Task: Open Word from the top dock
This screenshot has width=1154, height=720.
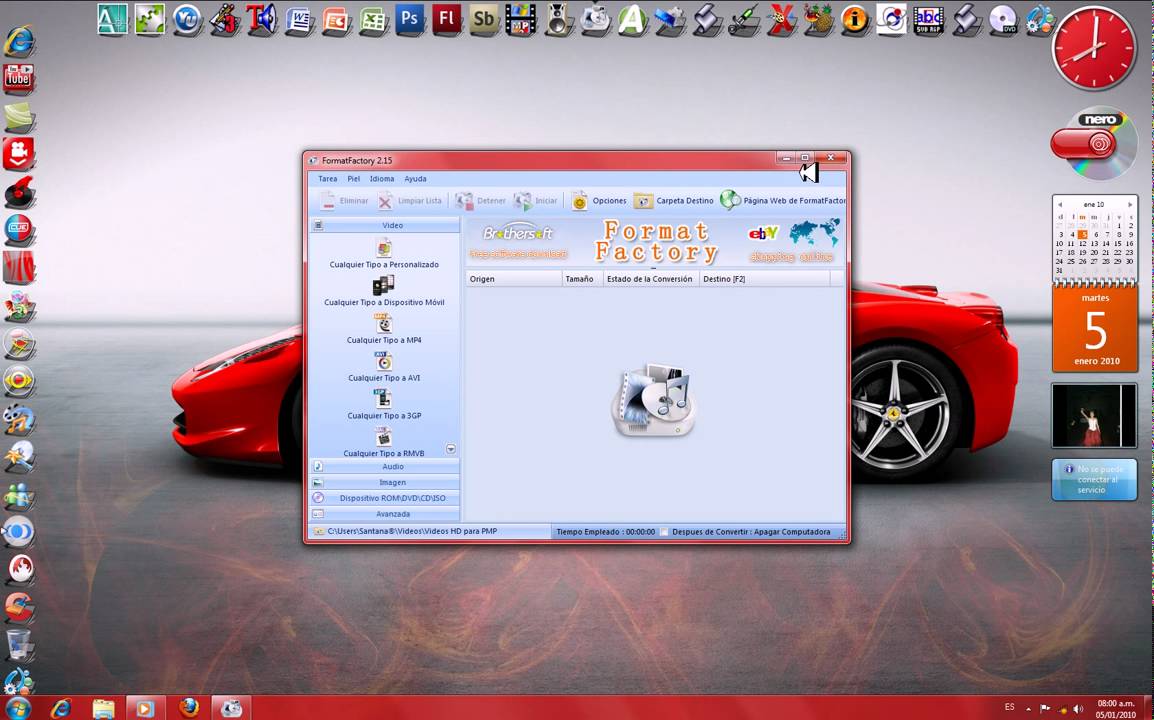Action: 299,20
